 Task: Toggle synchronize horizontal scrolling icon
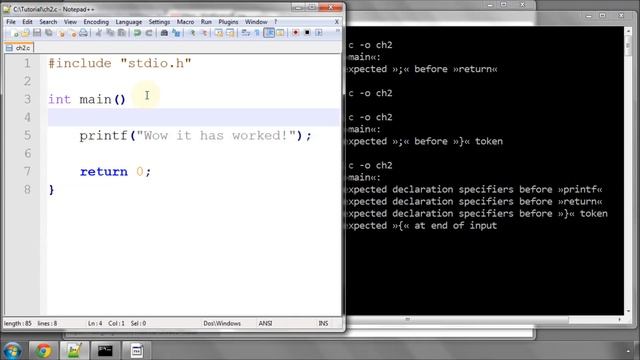click(x=230, y=33)
